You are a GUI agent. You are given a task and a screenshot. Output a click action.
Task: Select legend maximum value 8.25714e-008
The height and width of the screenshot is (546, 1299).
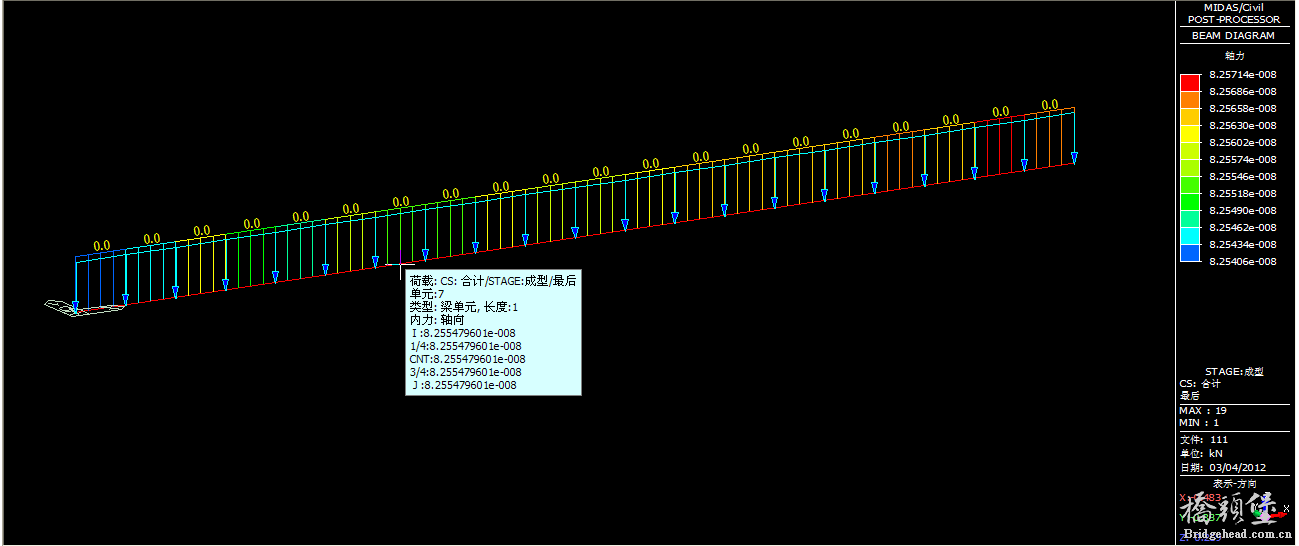click(x=1243, y=74)
